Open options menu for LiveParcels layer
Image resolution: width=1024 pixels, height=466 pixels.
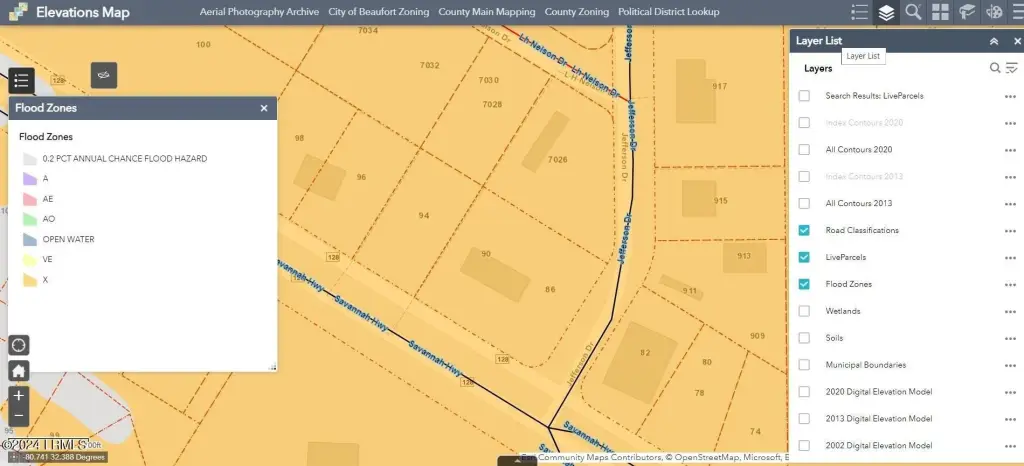point(1010,258)
